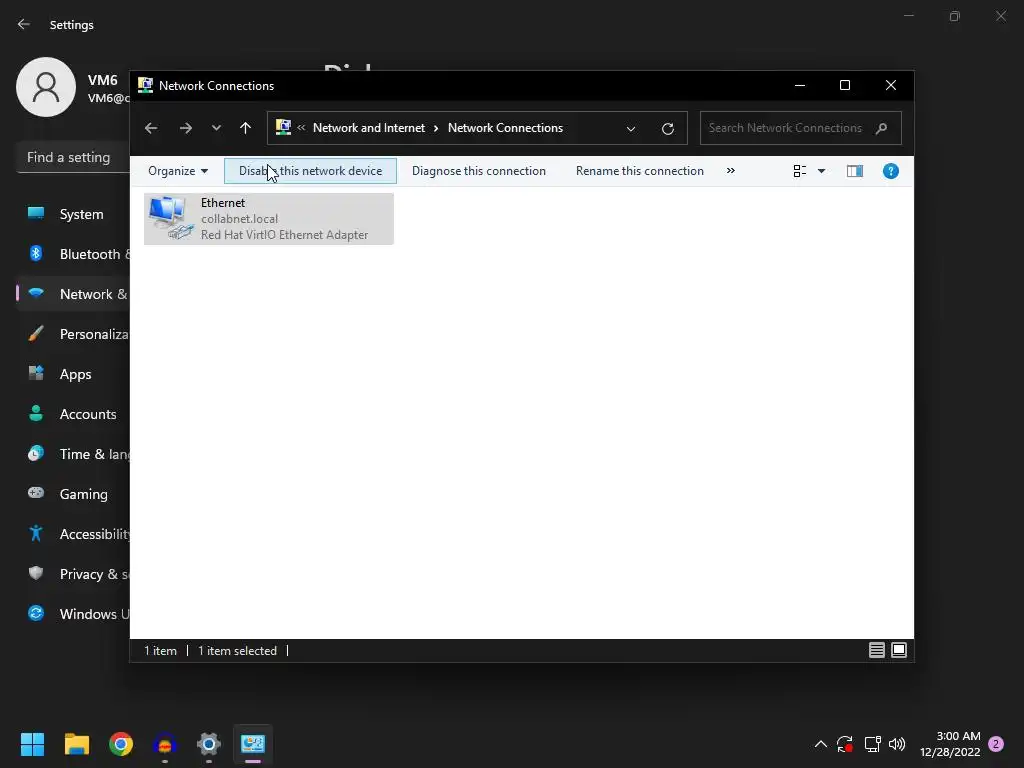Toggle the preview pane
This screenshot has width=1024, height=768.
(x=855, y=171)
